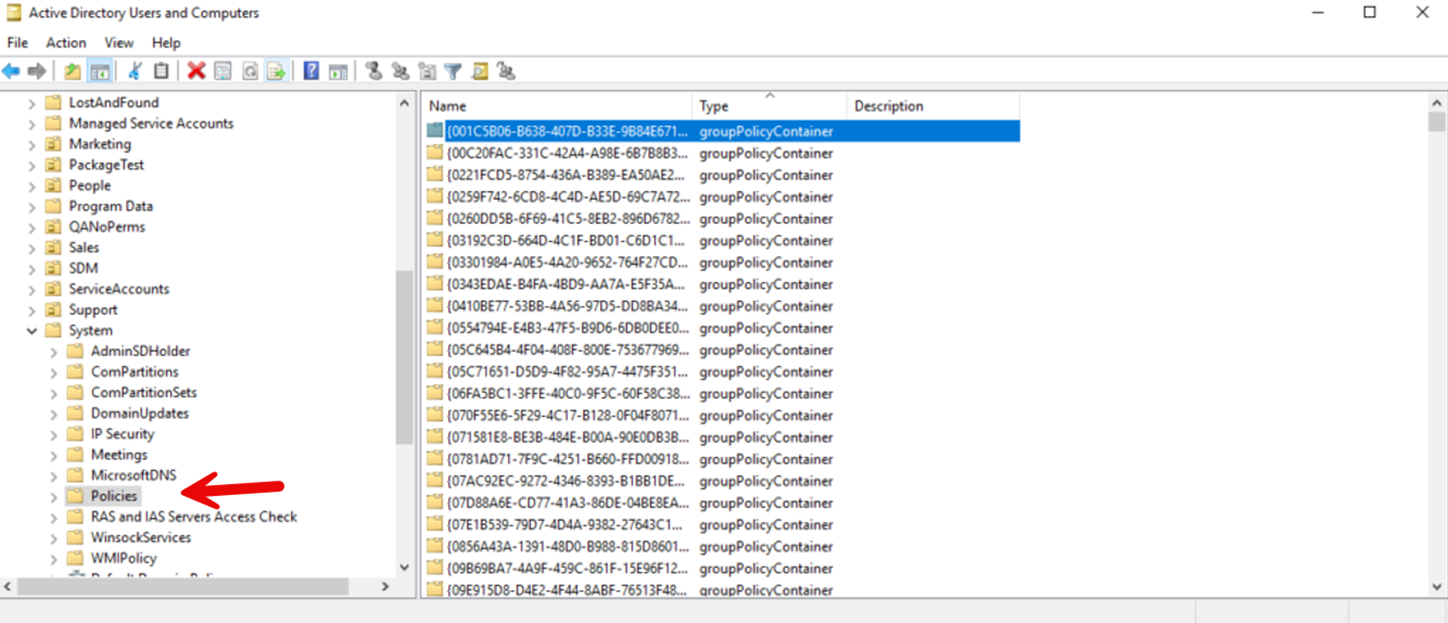Click the blue Back navigation arrow

coord(12,70)
